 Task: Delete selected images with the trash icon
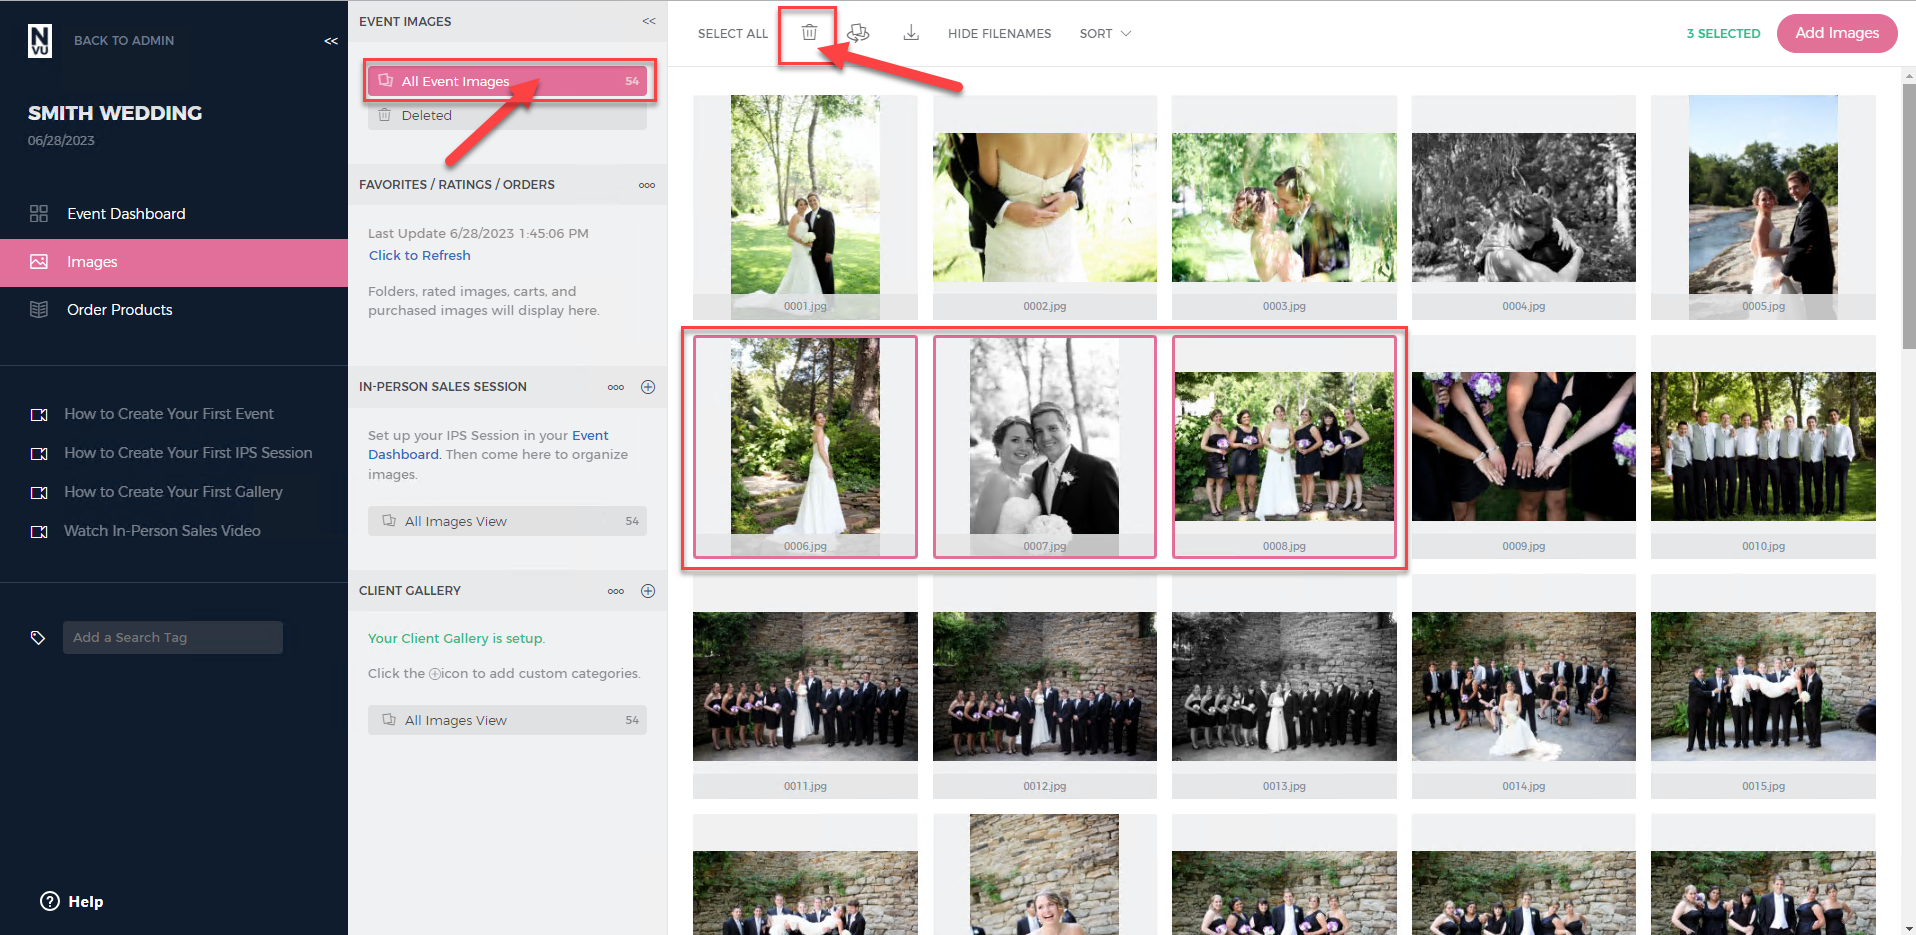pos(809,33)
